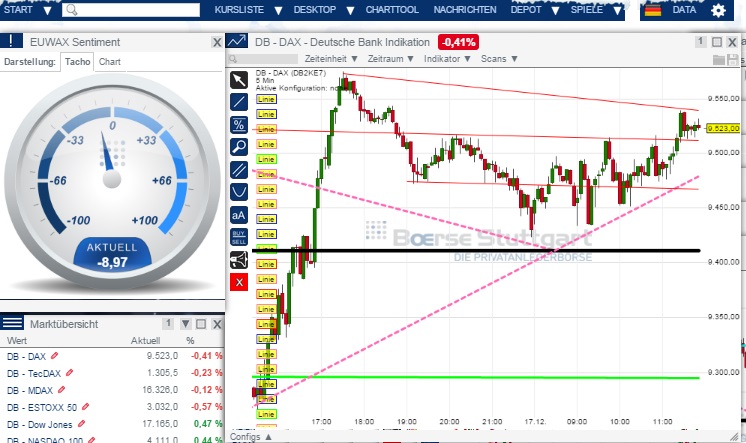Click the -0,57 % ESTOXX 50 change
The width and height of the screenshot is (746, 443).
click(206, 407)
